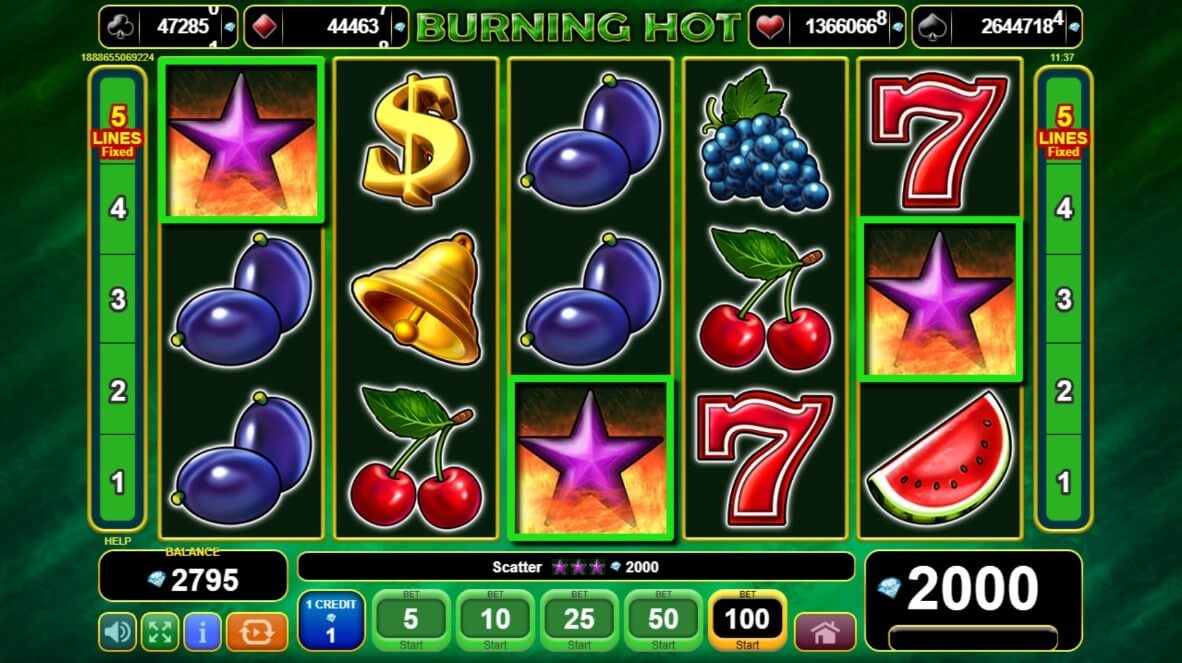The height and width of the screenshot is (663, 1182).
Task: Click the gold dollar sign symbol
Action: coord(415,140)
